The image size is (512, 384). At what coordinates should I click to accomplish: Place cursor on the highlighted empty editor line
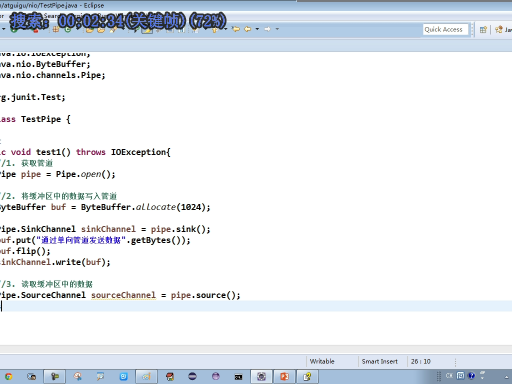(256, 306)
